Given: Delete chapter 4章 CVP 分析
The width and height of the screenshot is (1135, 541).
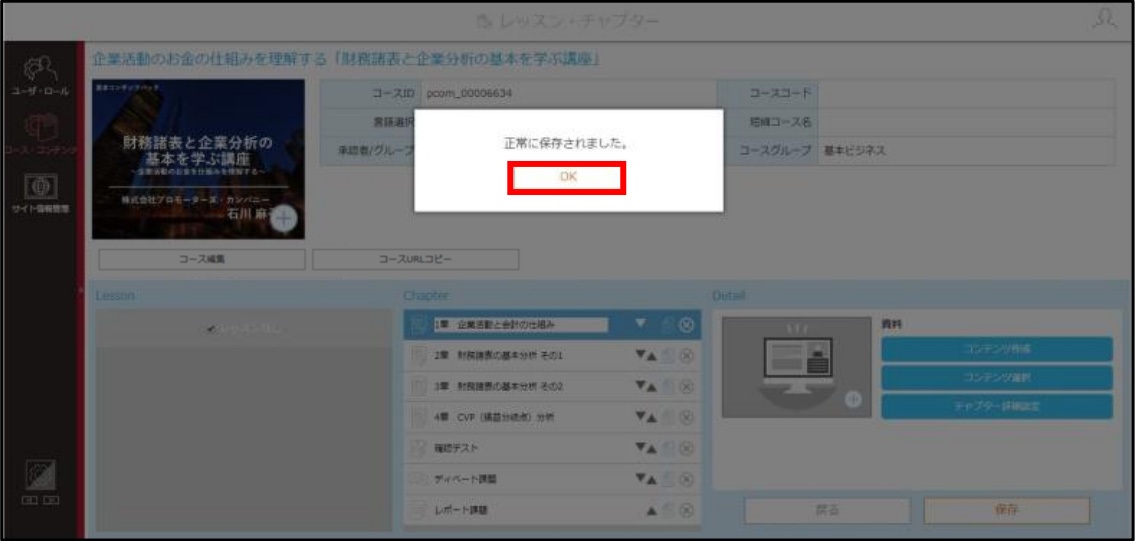Looking at the screenshot, I should (x=686, y=417).
